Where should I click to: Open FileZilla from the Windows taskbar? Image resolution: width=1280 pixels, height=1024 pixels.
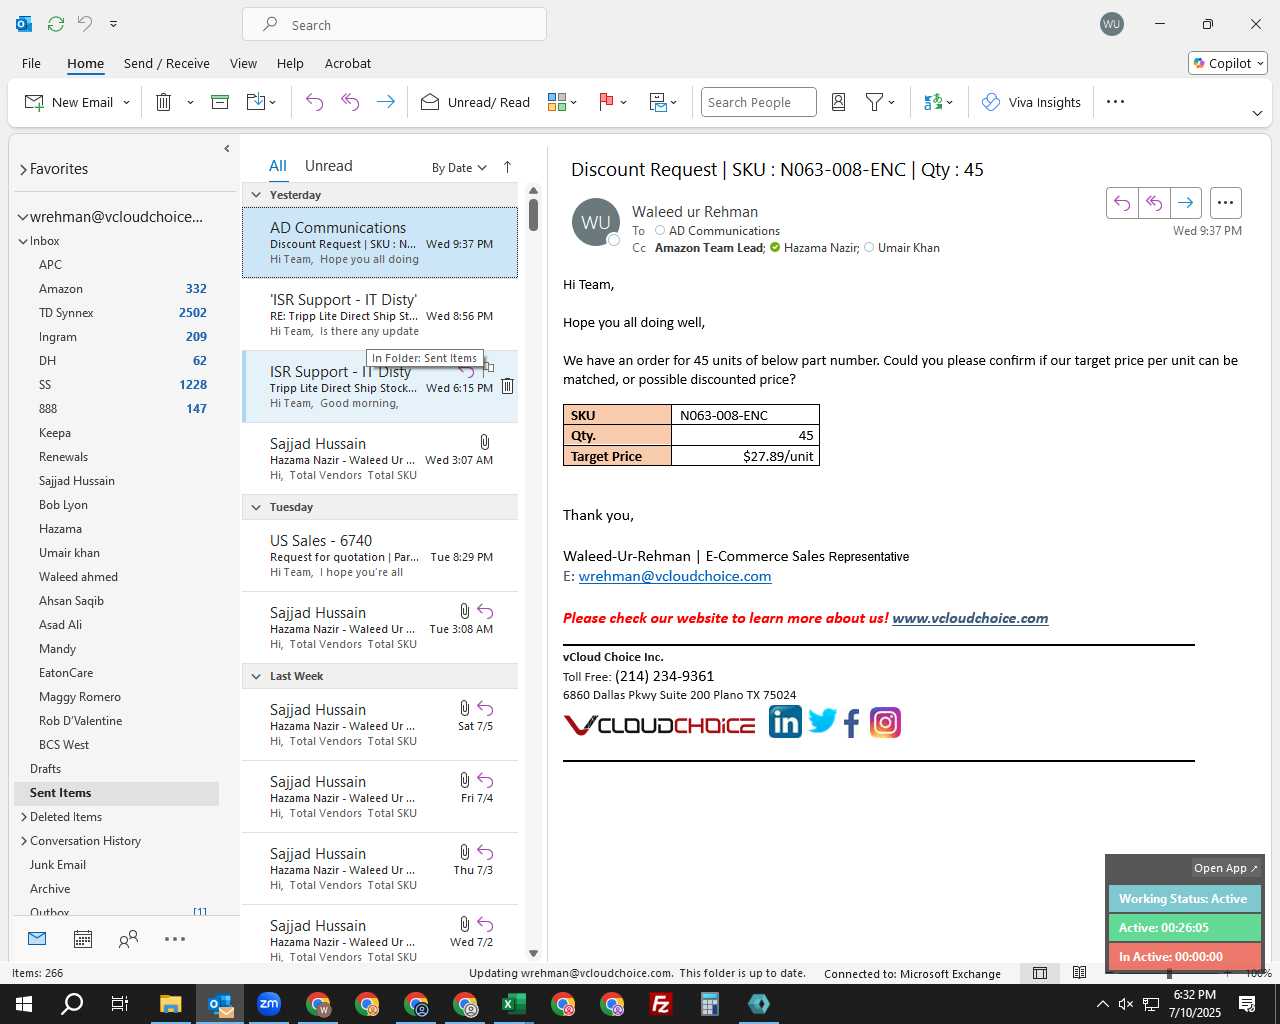pos(661,1004)
